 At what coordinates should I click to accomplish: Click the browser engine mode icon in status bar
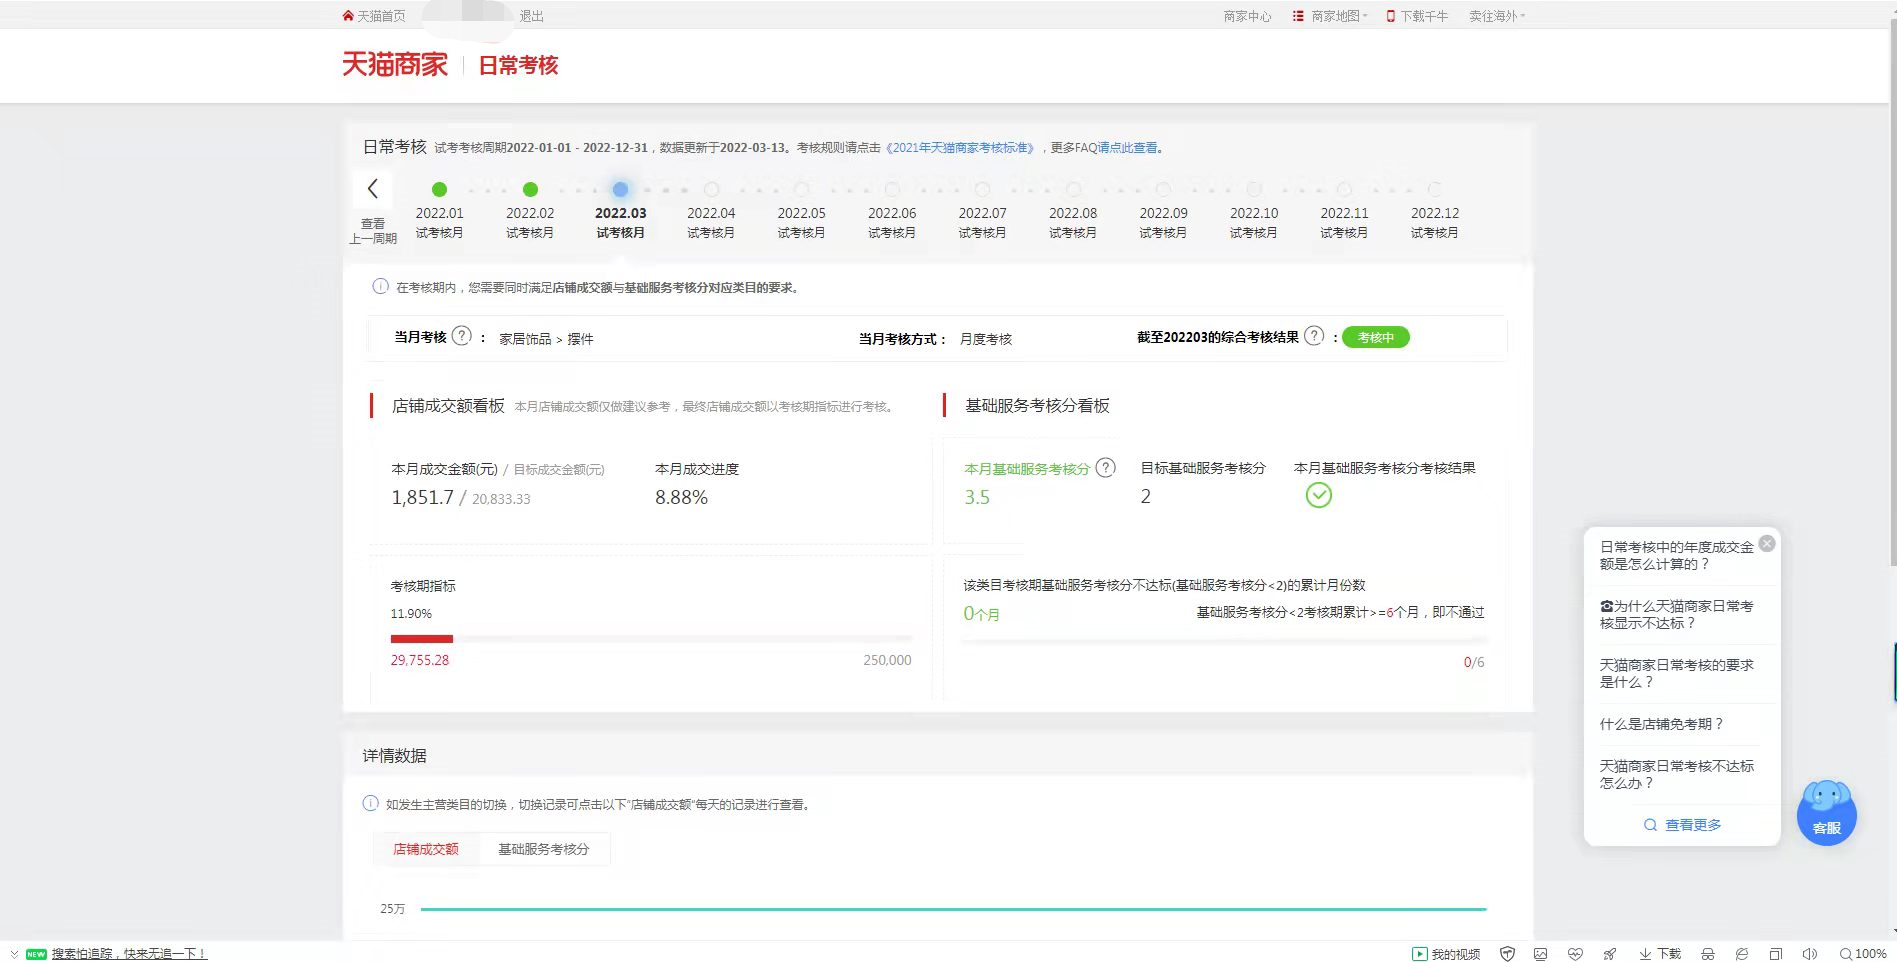1742,953
